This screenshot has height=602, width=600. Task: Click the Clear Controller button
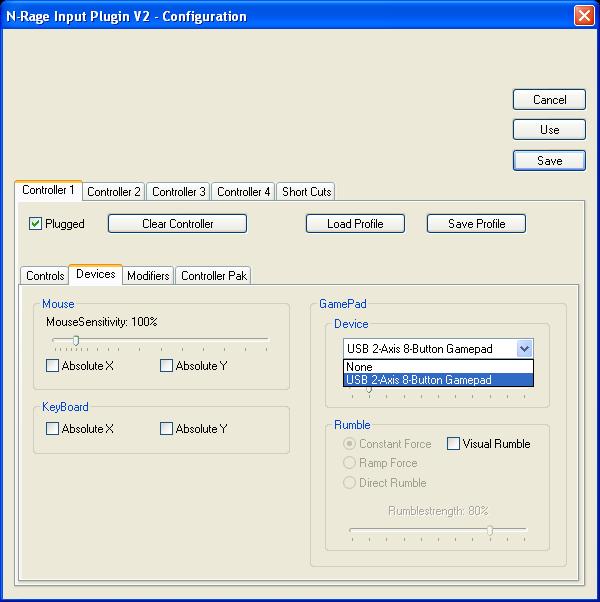pyautogui.click(x=177, y=224)
